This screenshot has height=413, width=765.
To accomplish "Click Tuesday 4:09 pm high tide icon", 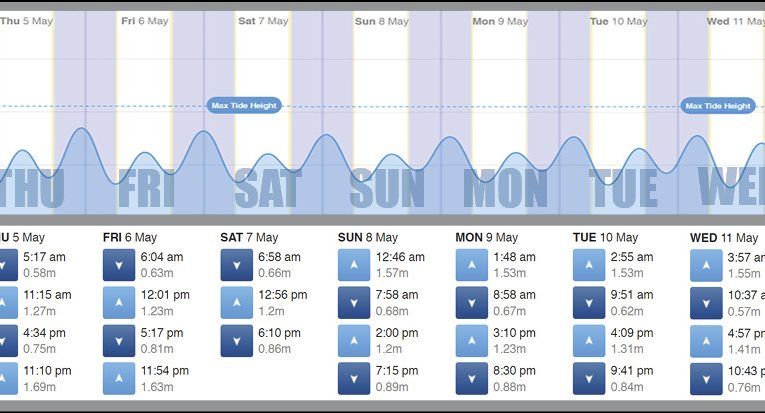I will point(589,340).
